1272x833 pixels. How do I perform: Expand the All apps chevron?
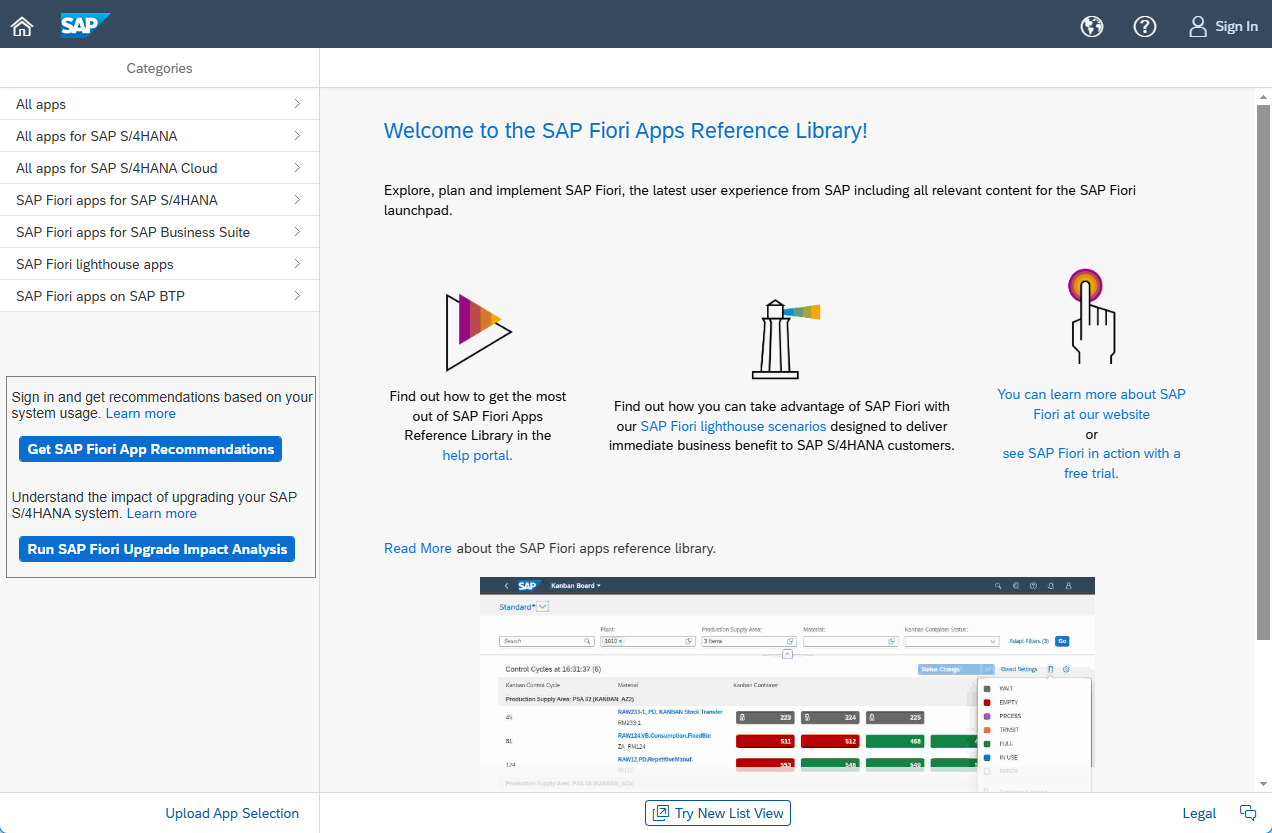click(x=297, y=104)
